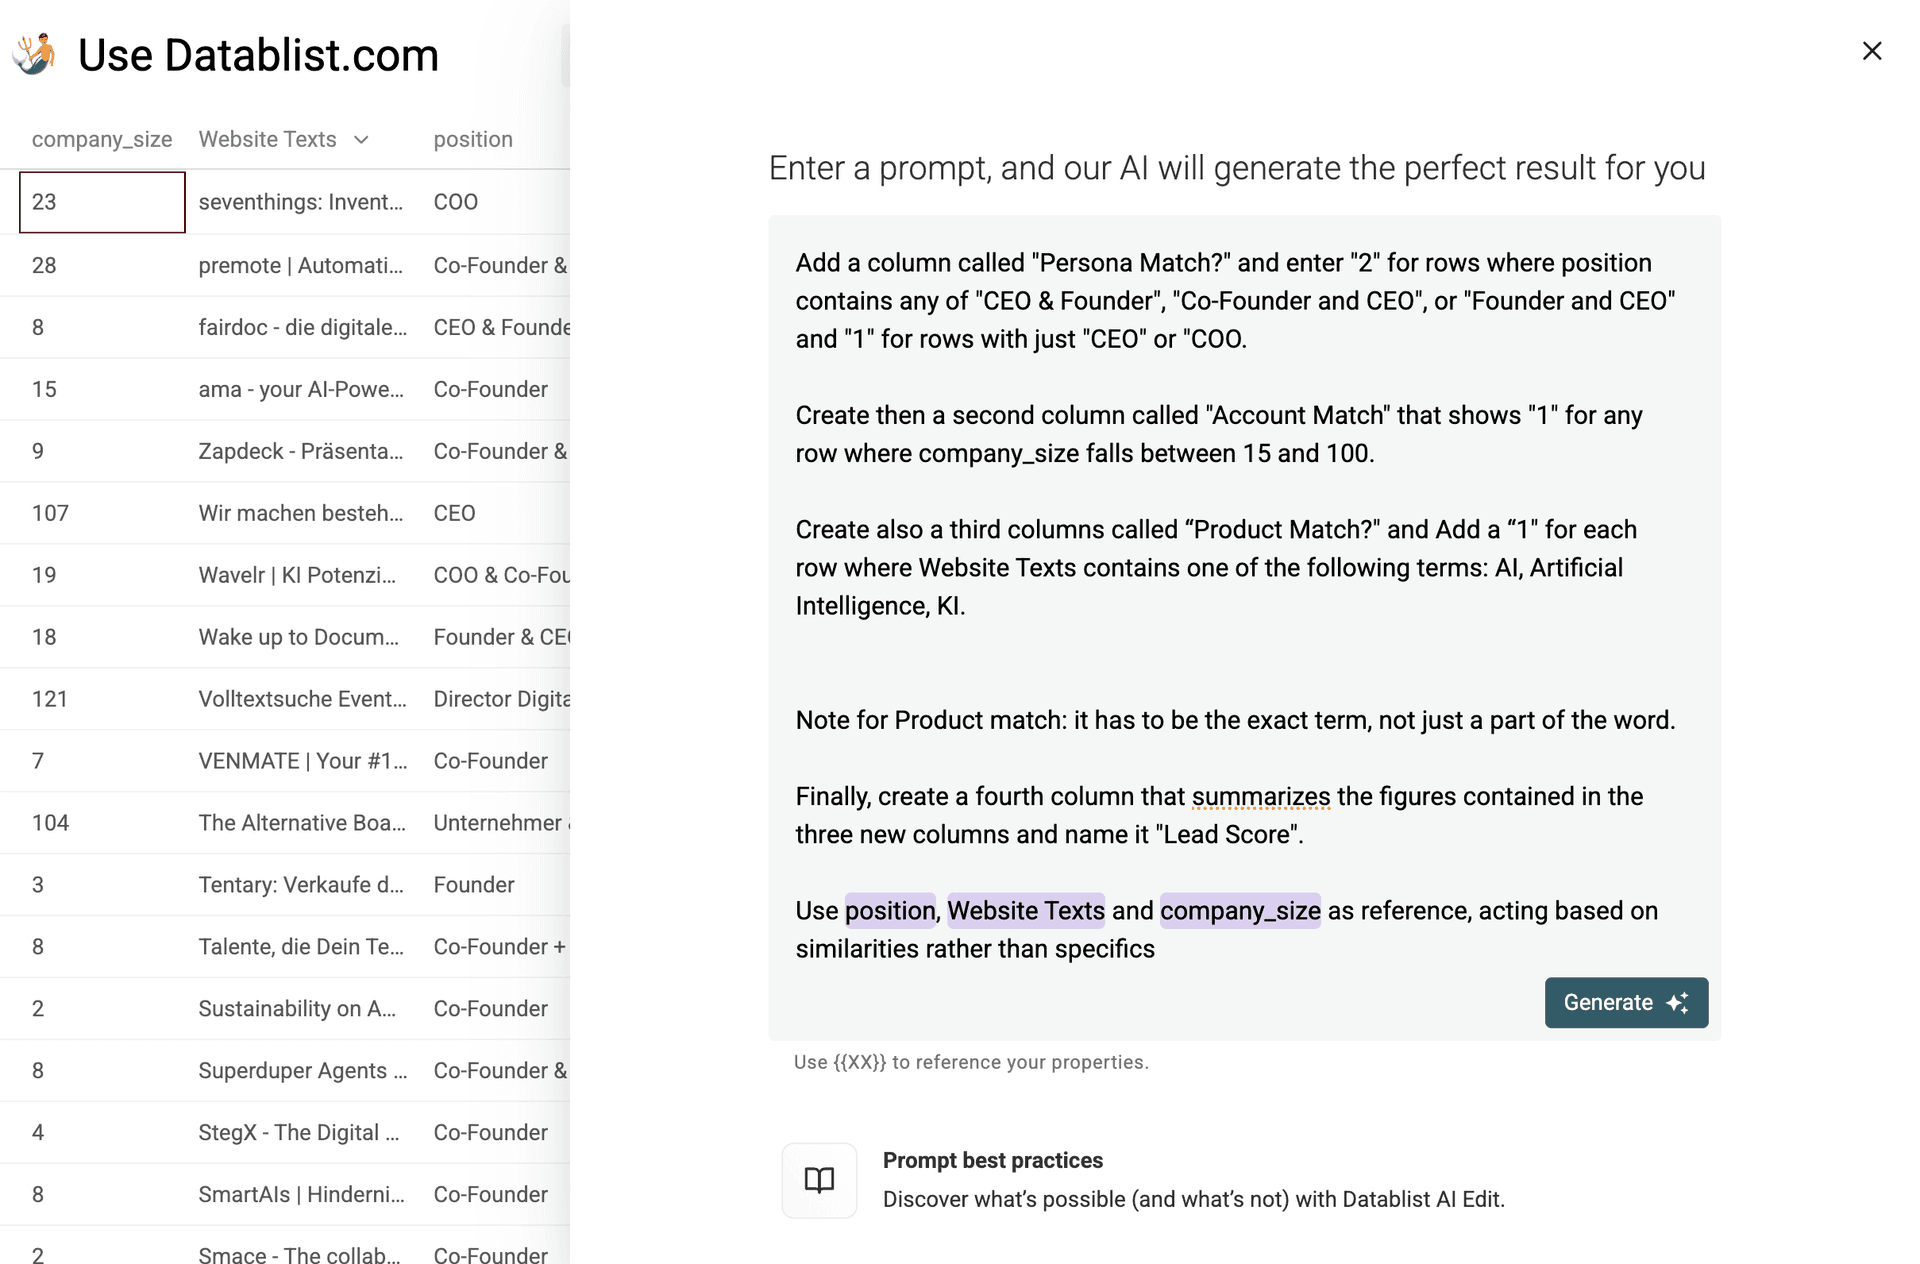Open the Prompt best practices link

[x=992, y=1160]
